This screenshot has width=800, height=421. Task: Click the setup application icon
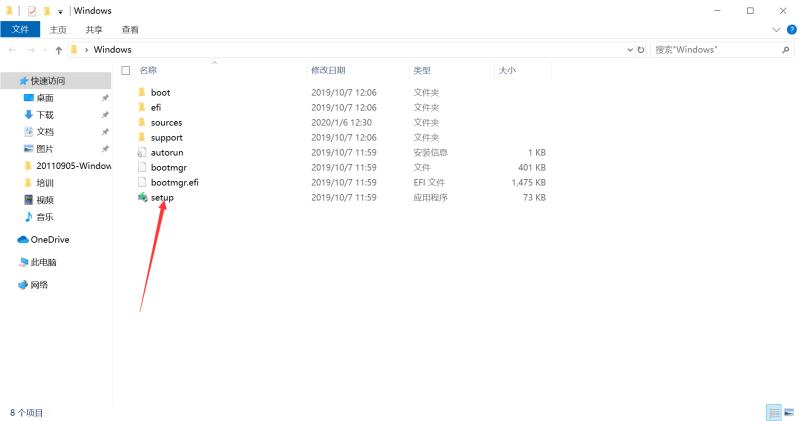coord(142,197)
